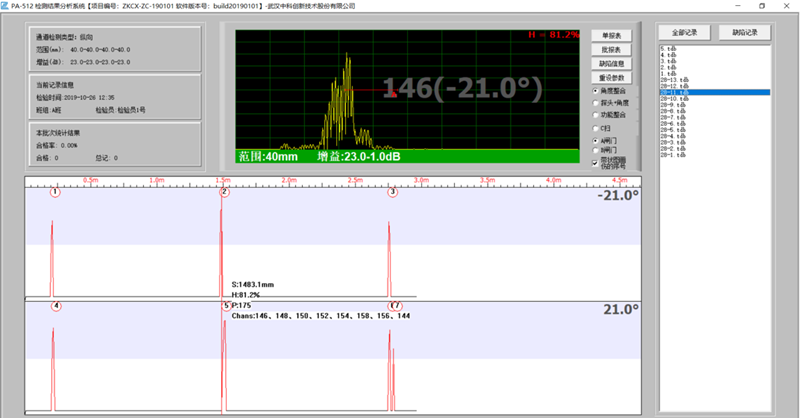Viewport: 800px width, 418px height.
Task: Toggle the checked checkbox below B闸门
Action: click(x=596, y=161)
